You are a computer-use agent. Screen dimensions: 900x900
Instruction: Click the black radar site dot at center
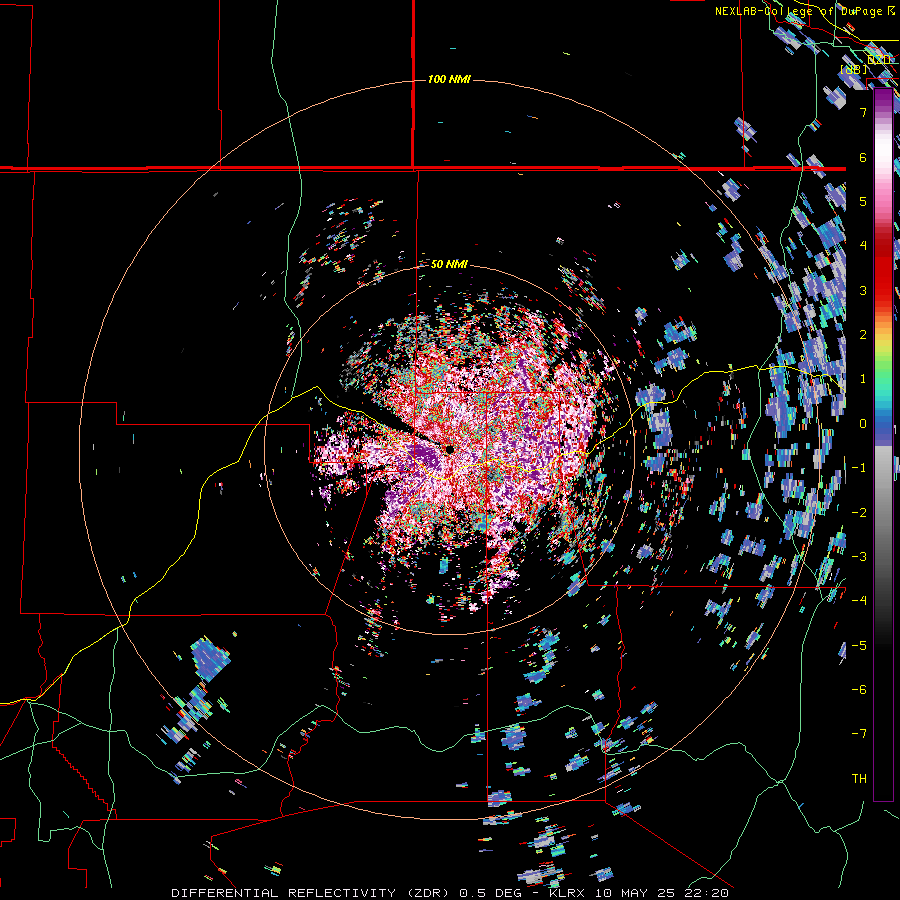(x=449, y=449)
